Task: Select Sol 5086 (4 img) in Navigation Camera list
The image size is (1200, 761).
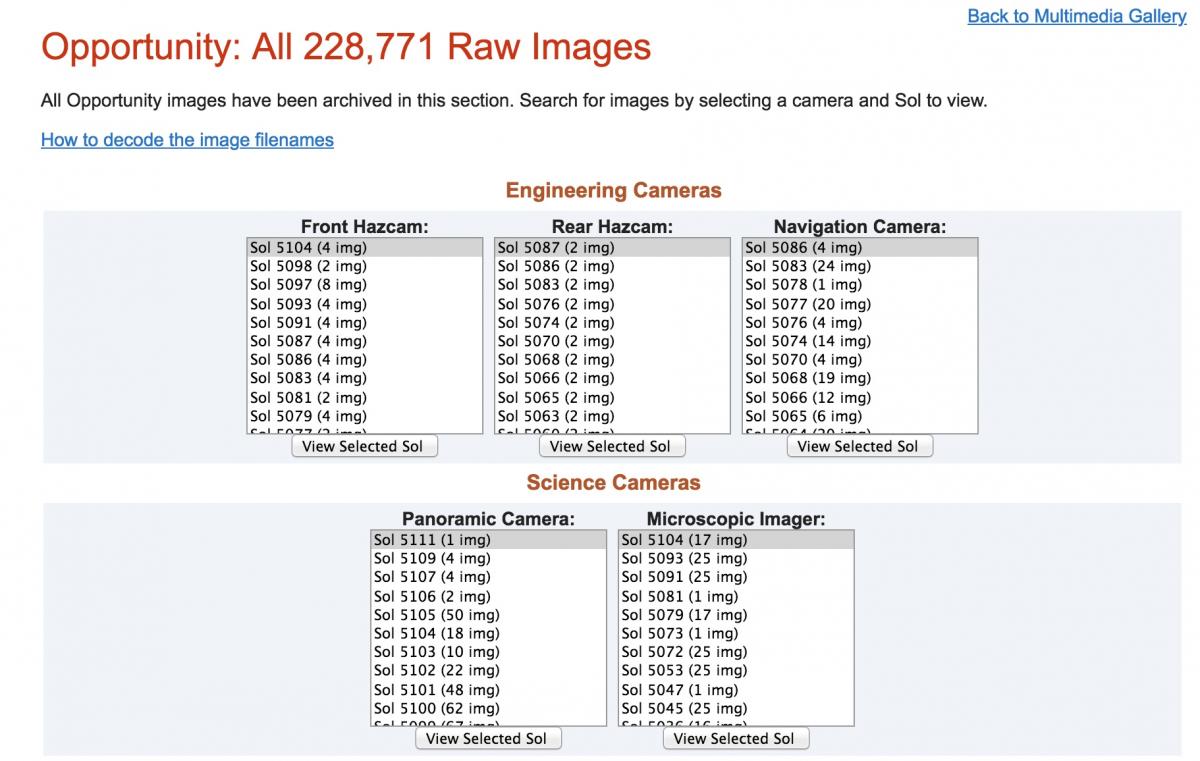Action: (x=859, y=248)
